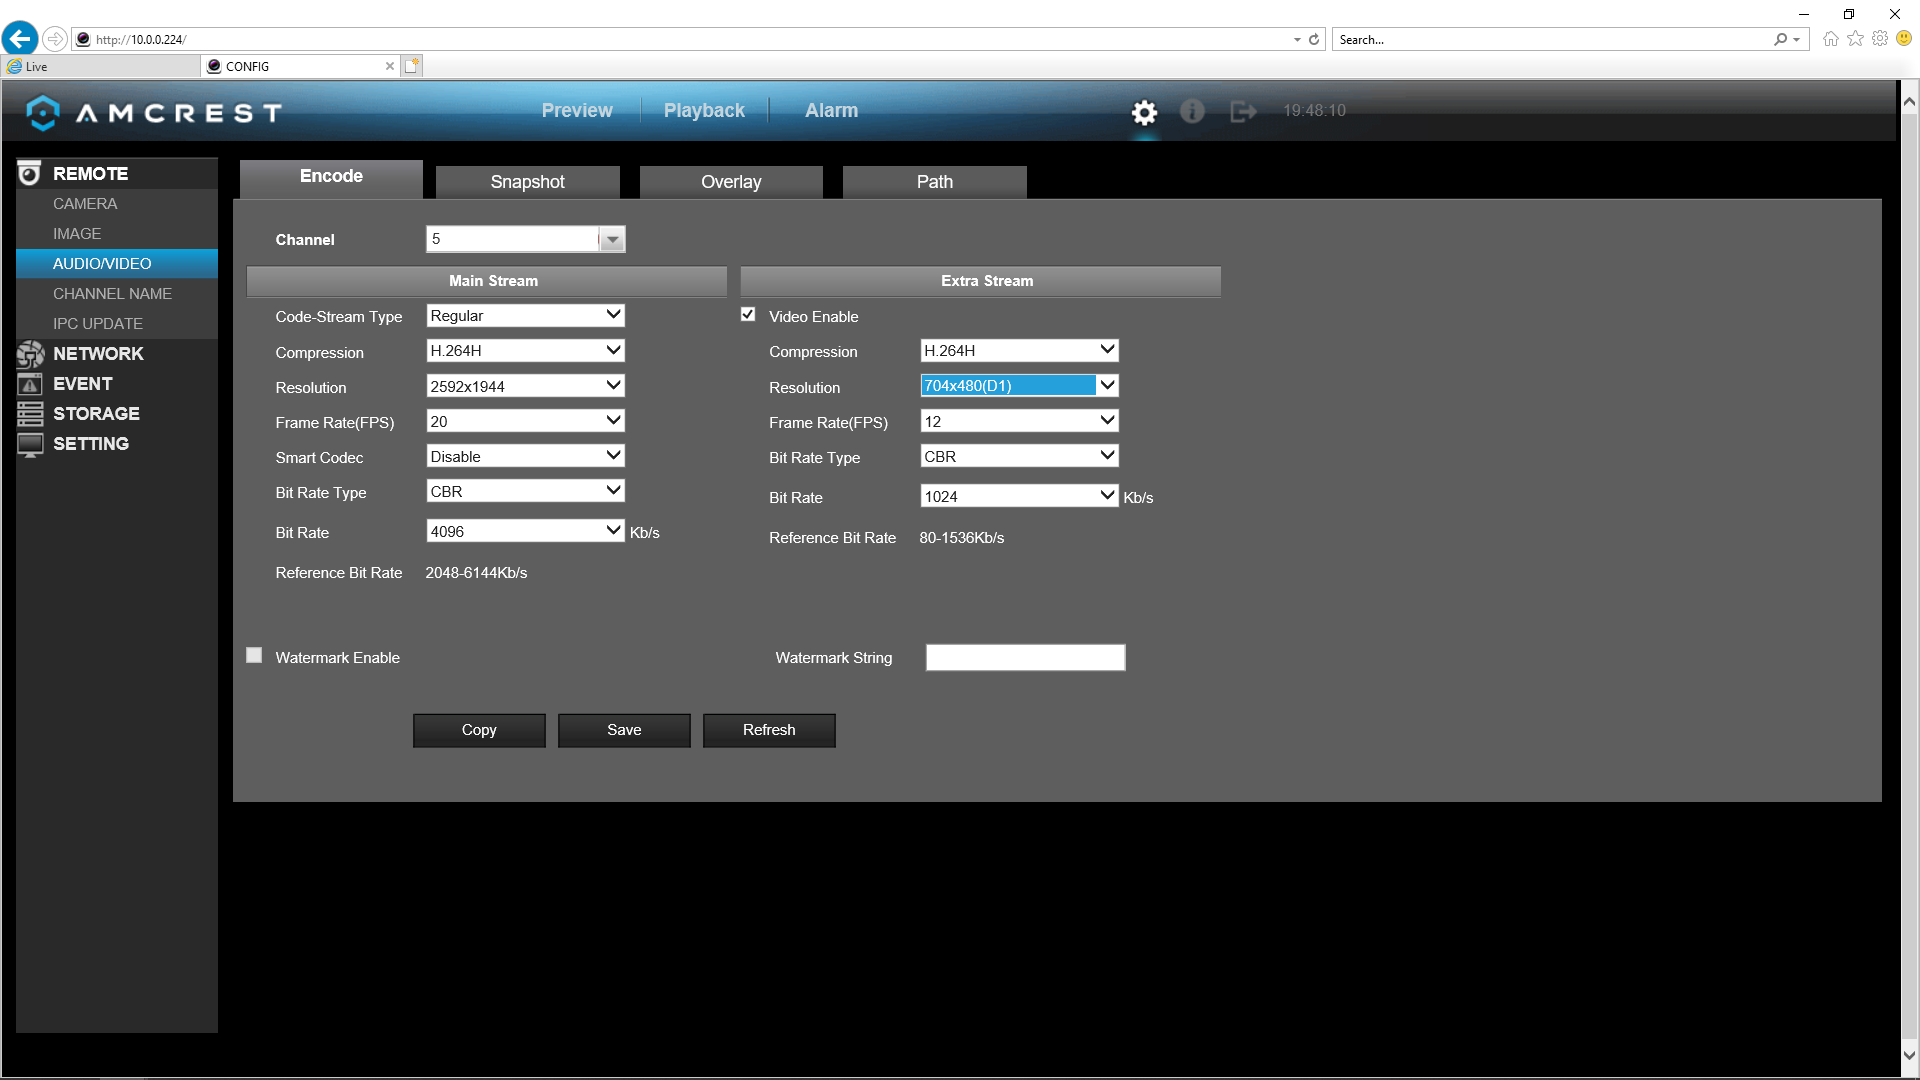Select CAMERA in the sidebar
The width and height of the screenshot is (1920, 1080).
pyautogui.click(x=116, y=204)
